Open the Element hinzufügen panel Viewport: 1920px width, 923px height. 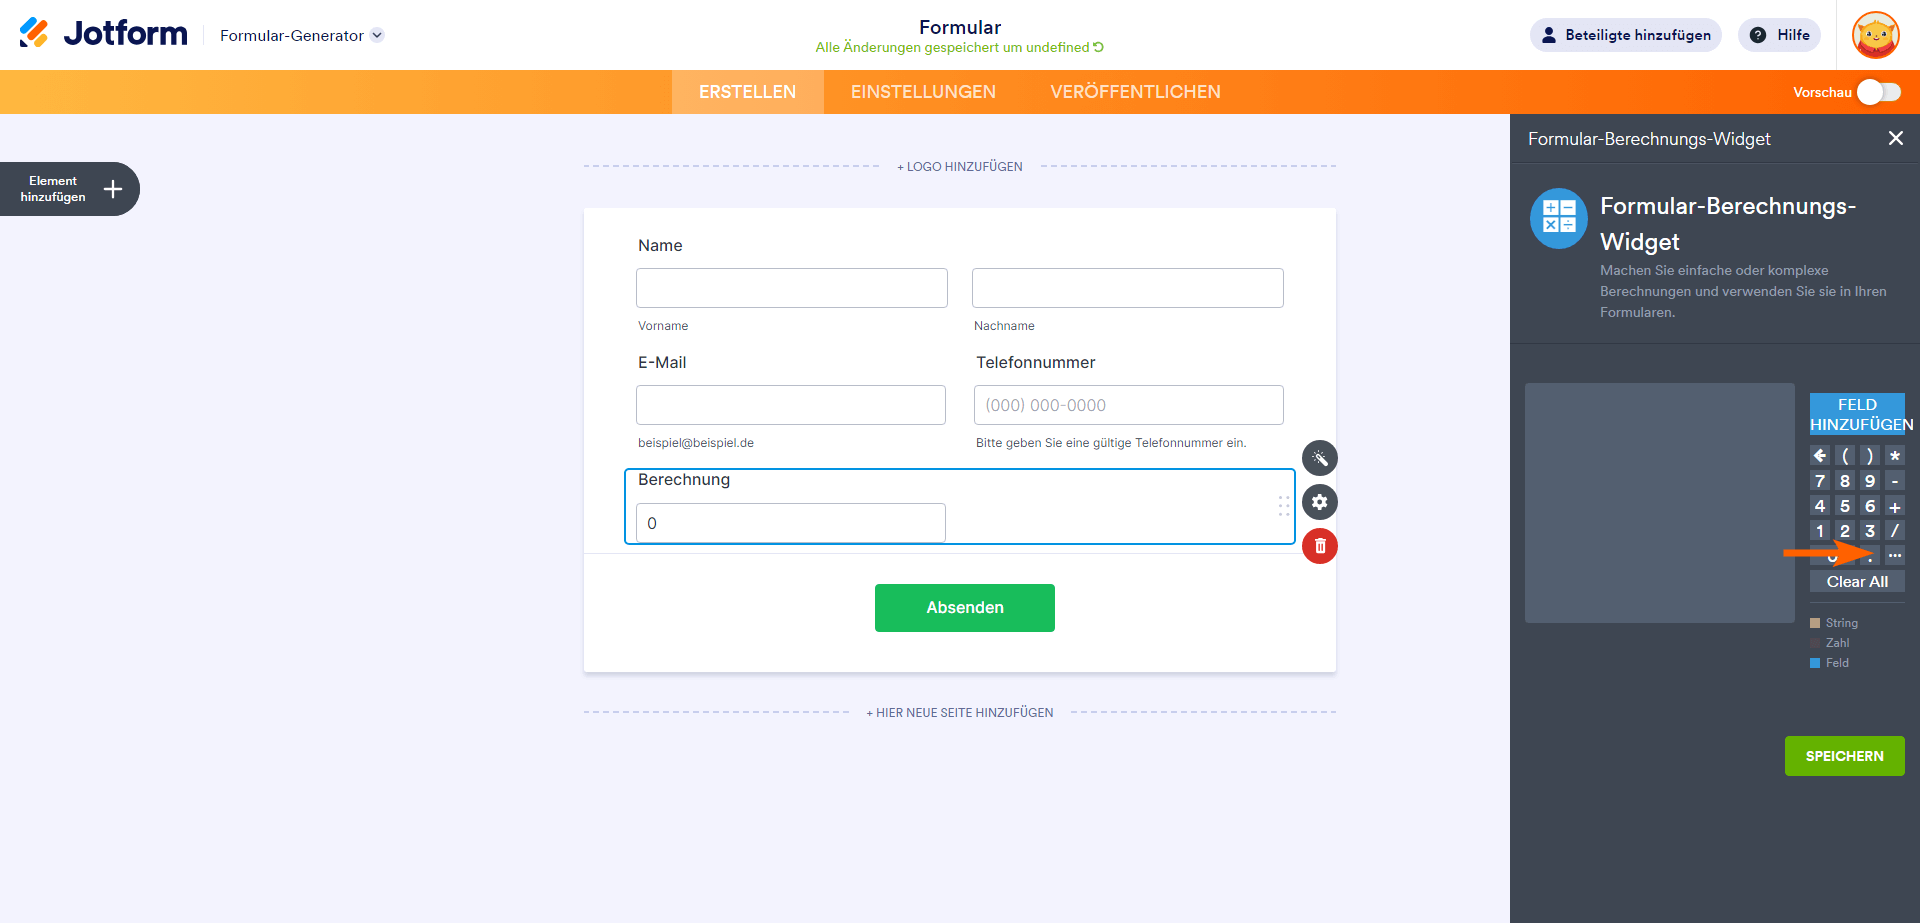[x=70, y=189]
